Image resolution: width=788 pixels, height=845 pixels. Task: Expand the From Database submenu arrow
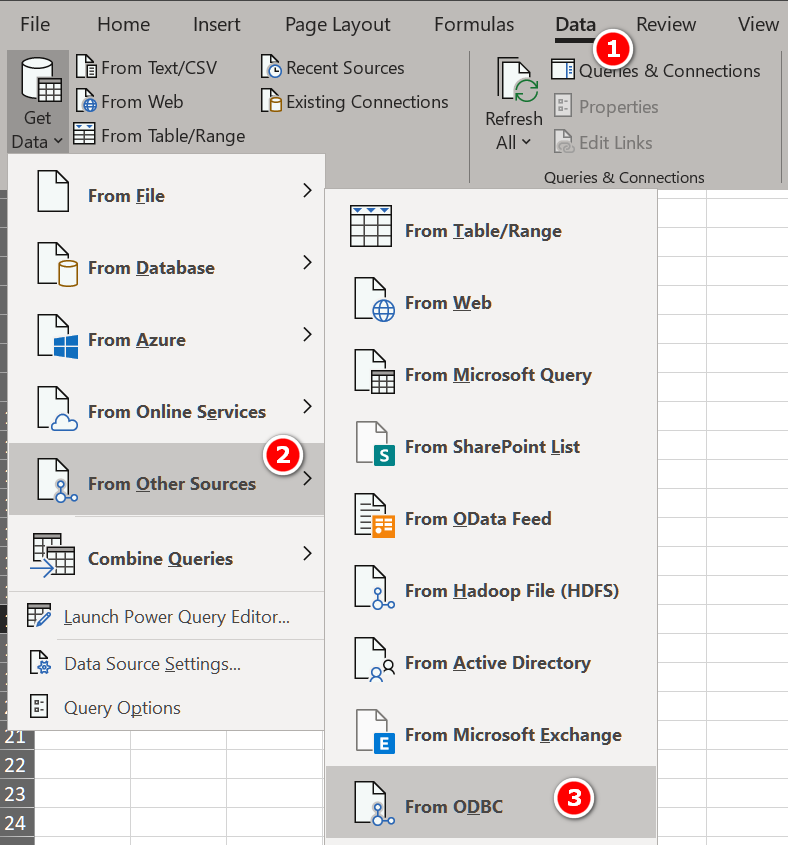(307, 262)
